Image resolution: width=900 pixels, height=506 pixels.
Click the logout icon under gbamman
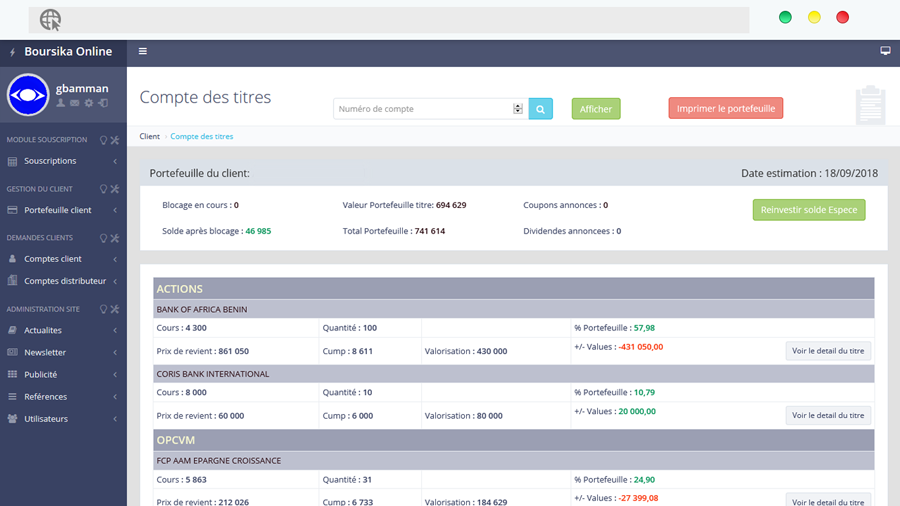103,103
